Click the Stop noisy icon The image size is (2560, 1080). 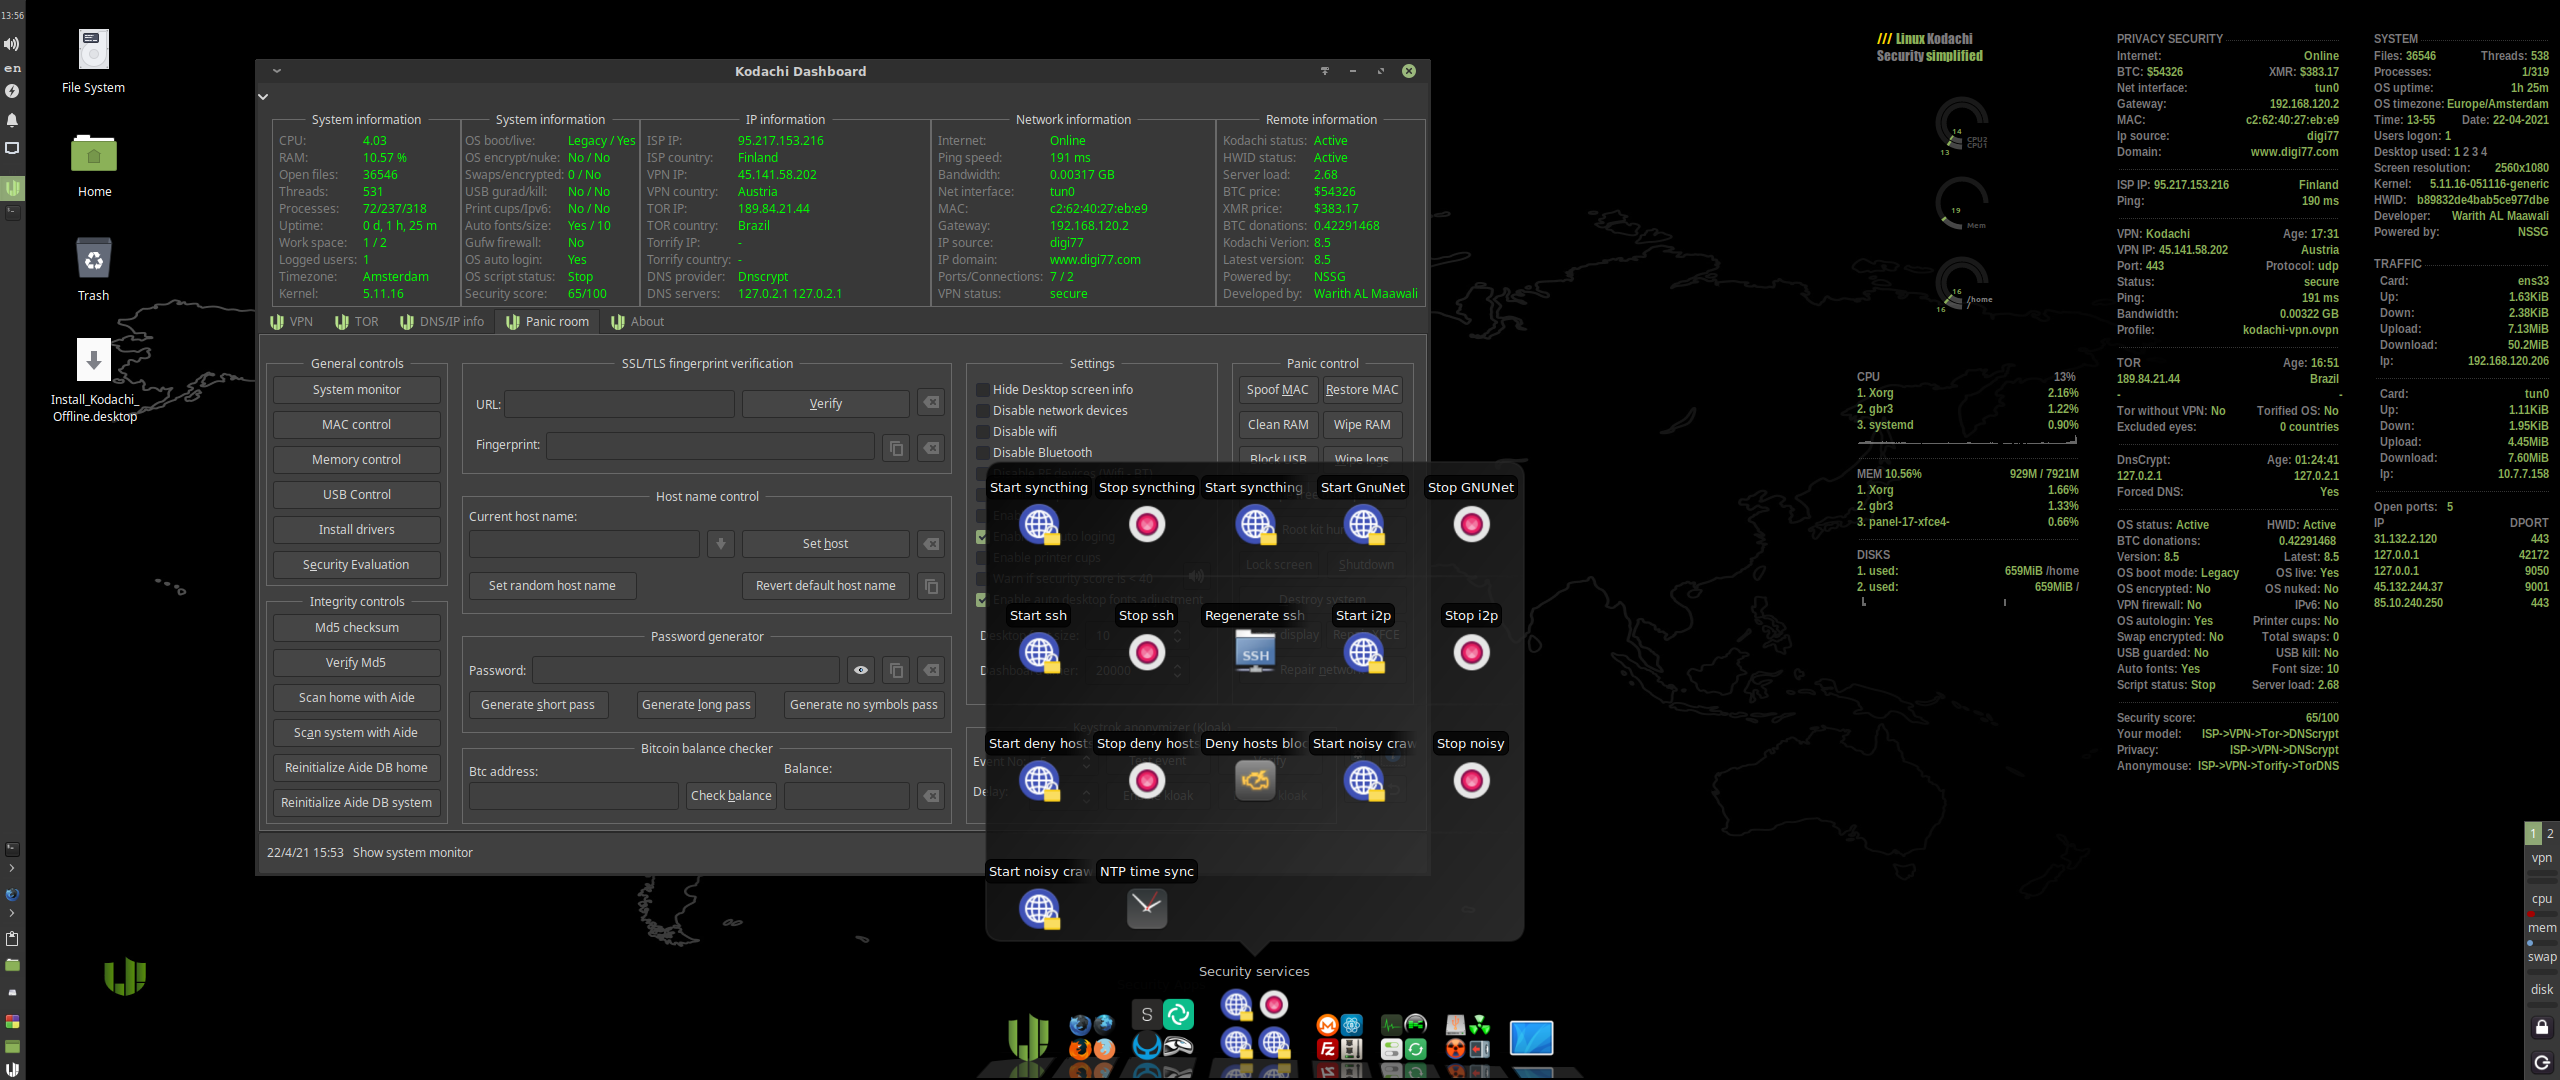pyautogui.click(x=1471, y=780)
